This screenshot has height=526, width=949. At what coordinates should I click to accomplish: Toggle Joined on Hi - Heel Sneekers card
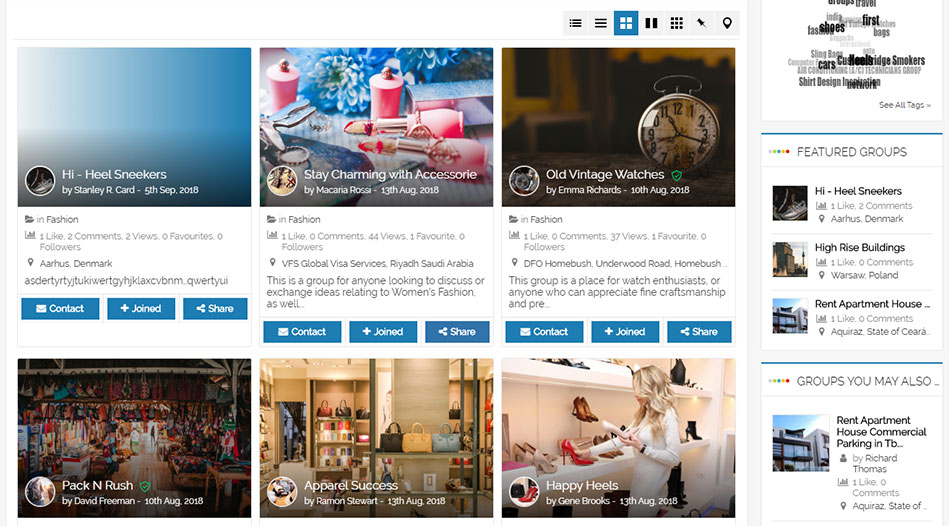point(141,309)
